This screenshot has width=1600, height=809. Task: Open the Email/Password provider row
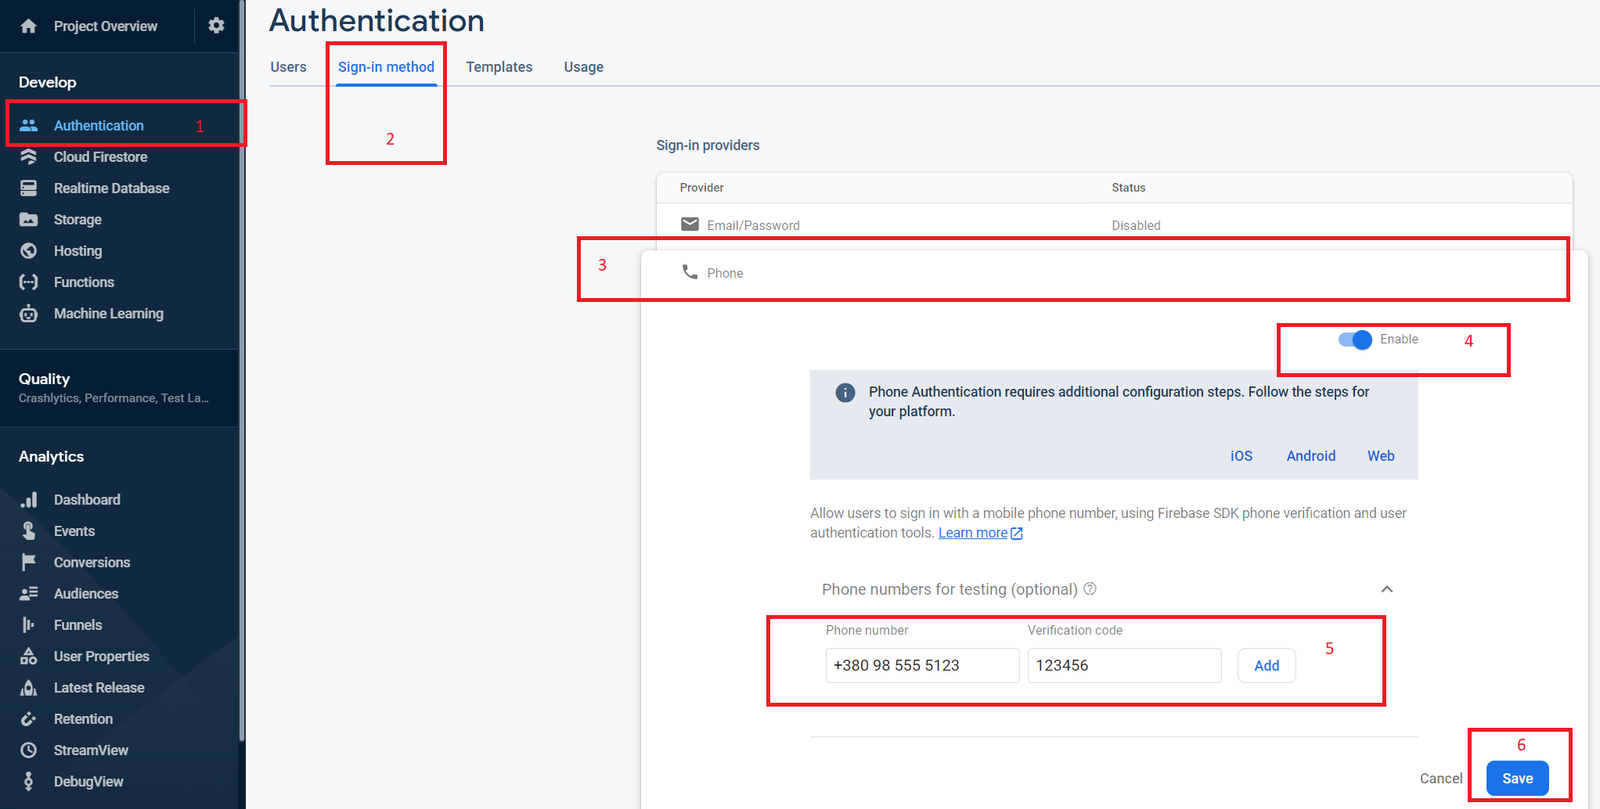tap(1114, 225)
